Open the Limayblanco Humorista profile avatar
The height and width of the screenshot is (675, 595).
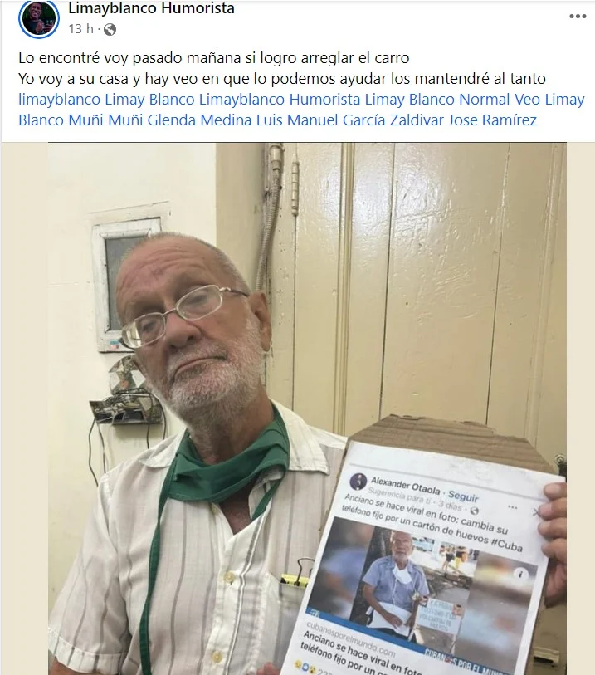point(39,19)
